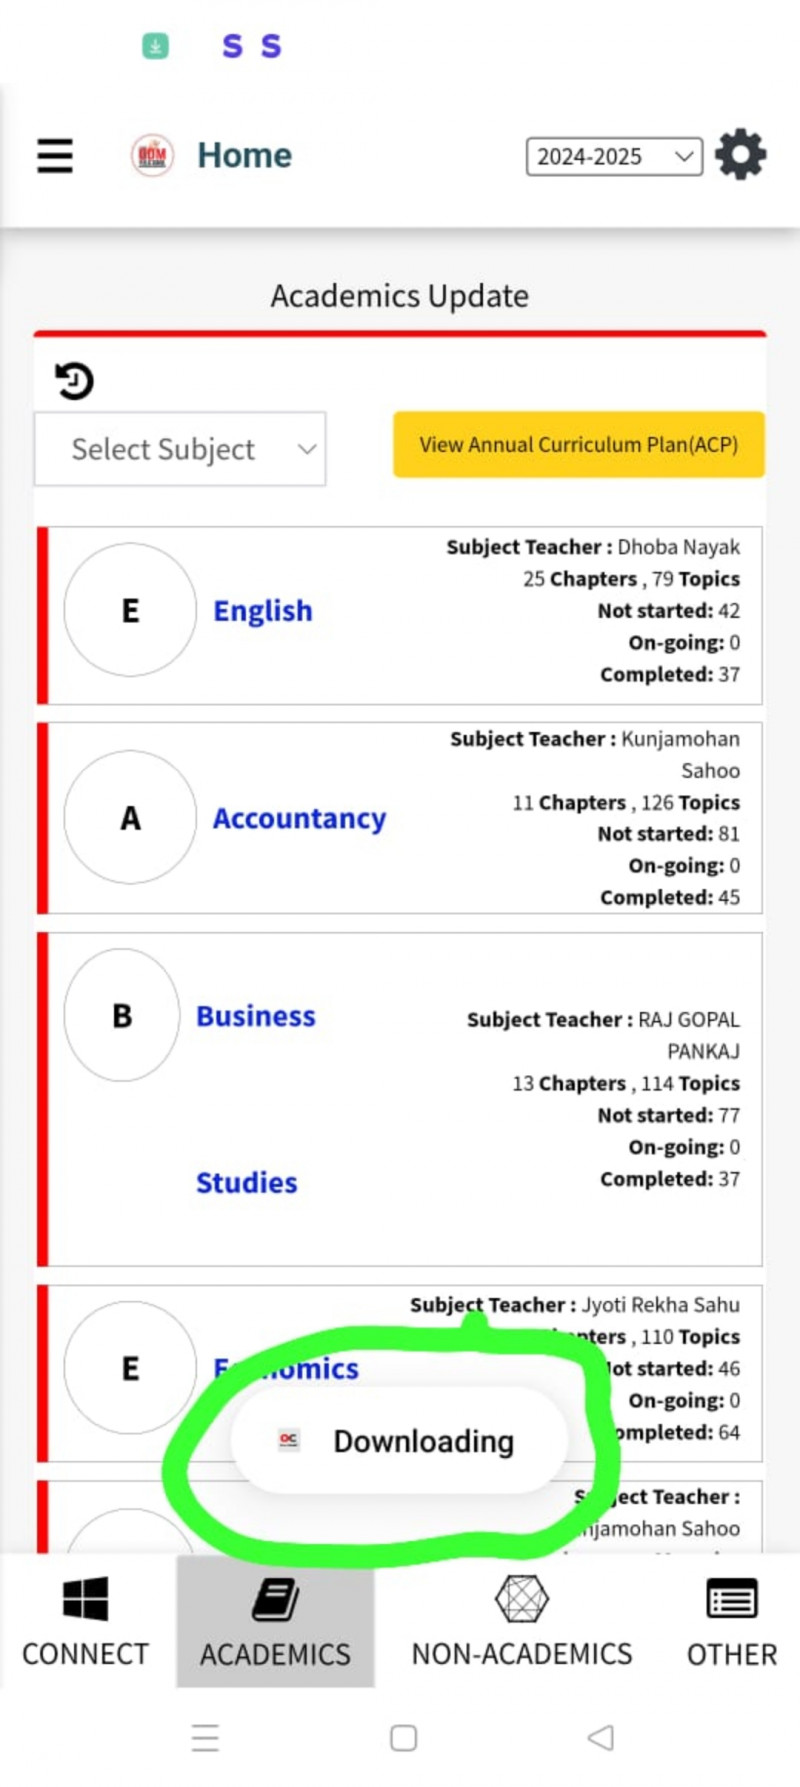Image resolution: width=800 pixels, height=1787 pixels.
Task: Open settings gear icon
Action: point(741,155)
